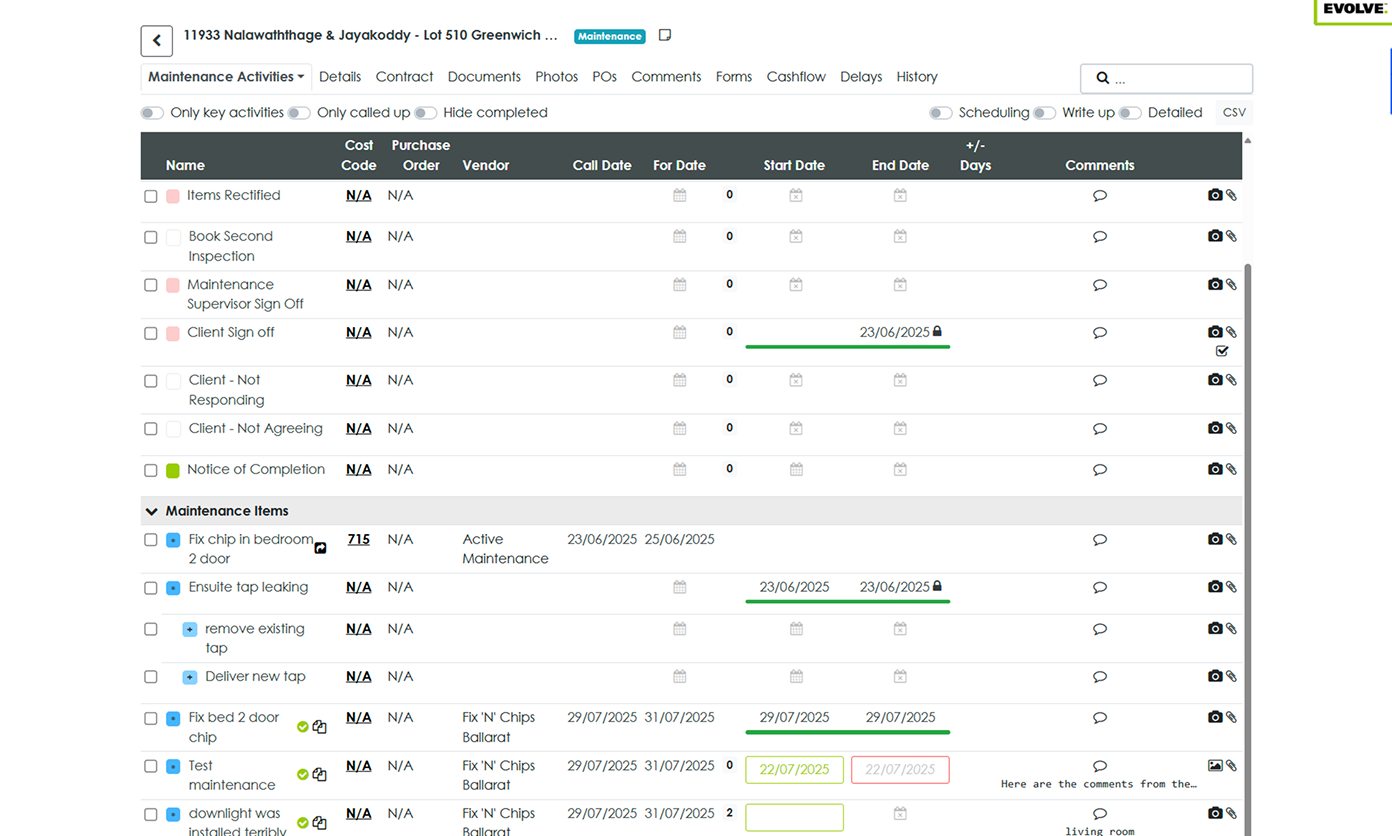This screenshot has height=836, width=1392.
Task: Expand blue plus on downlight was installed terribly
Action: pos(173,815)
